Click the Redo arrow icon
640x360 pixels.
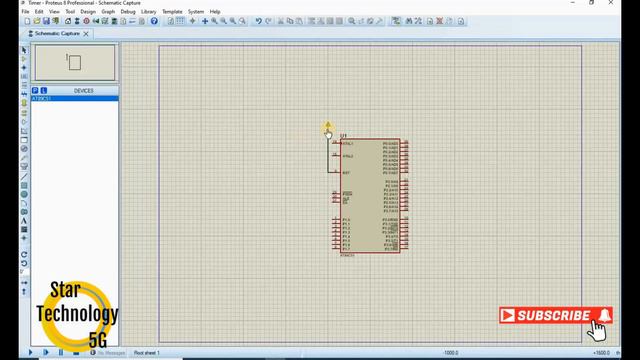268,21
